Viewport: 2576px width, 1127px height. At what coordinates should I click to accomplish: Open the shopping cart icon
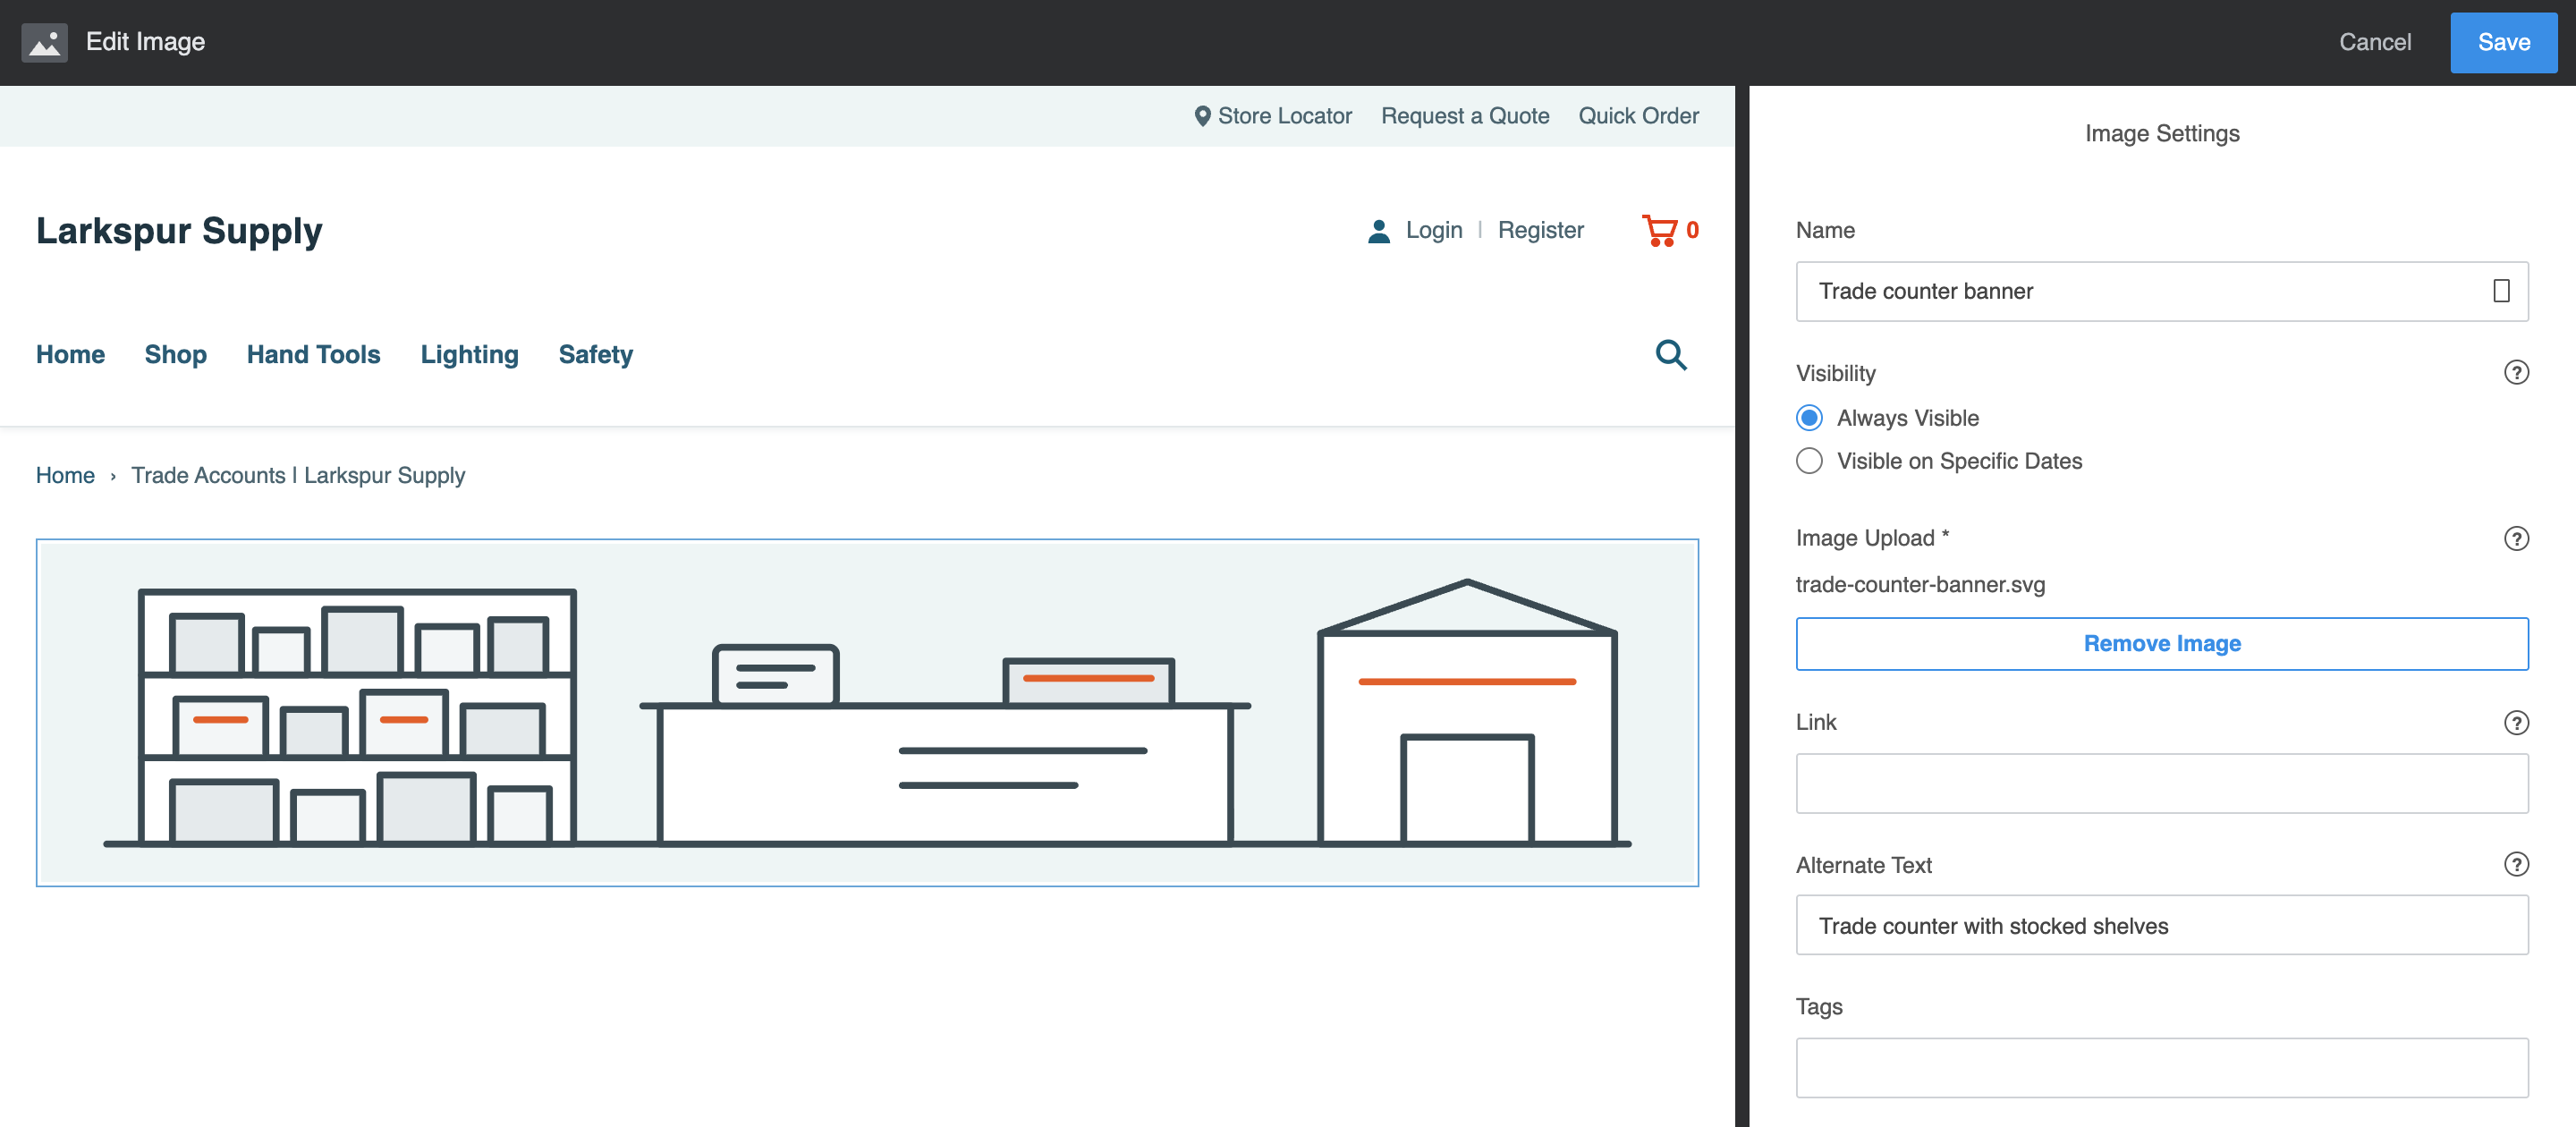1659,231
